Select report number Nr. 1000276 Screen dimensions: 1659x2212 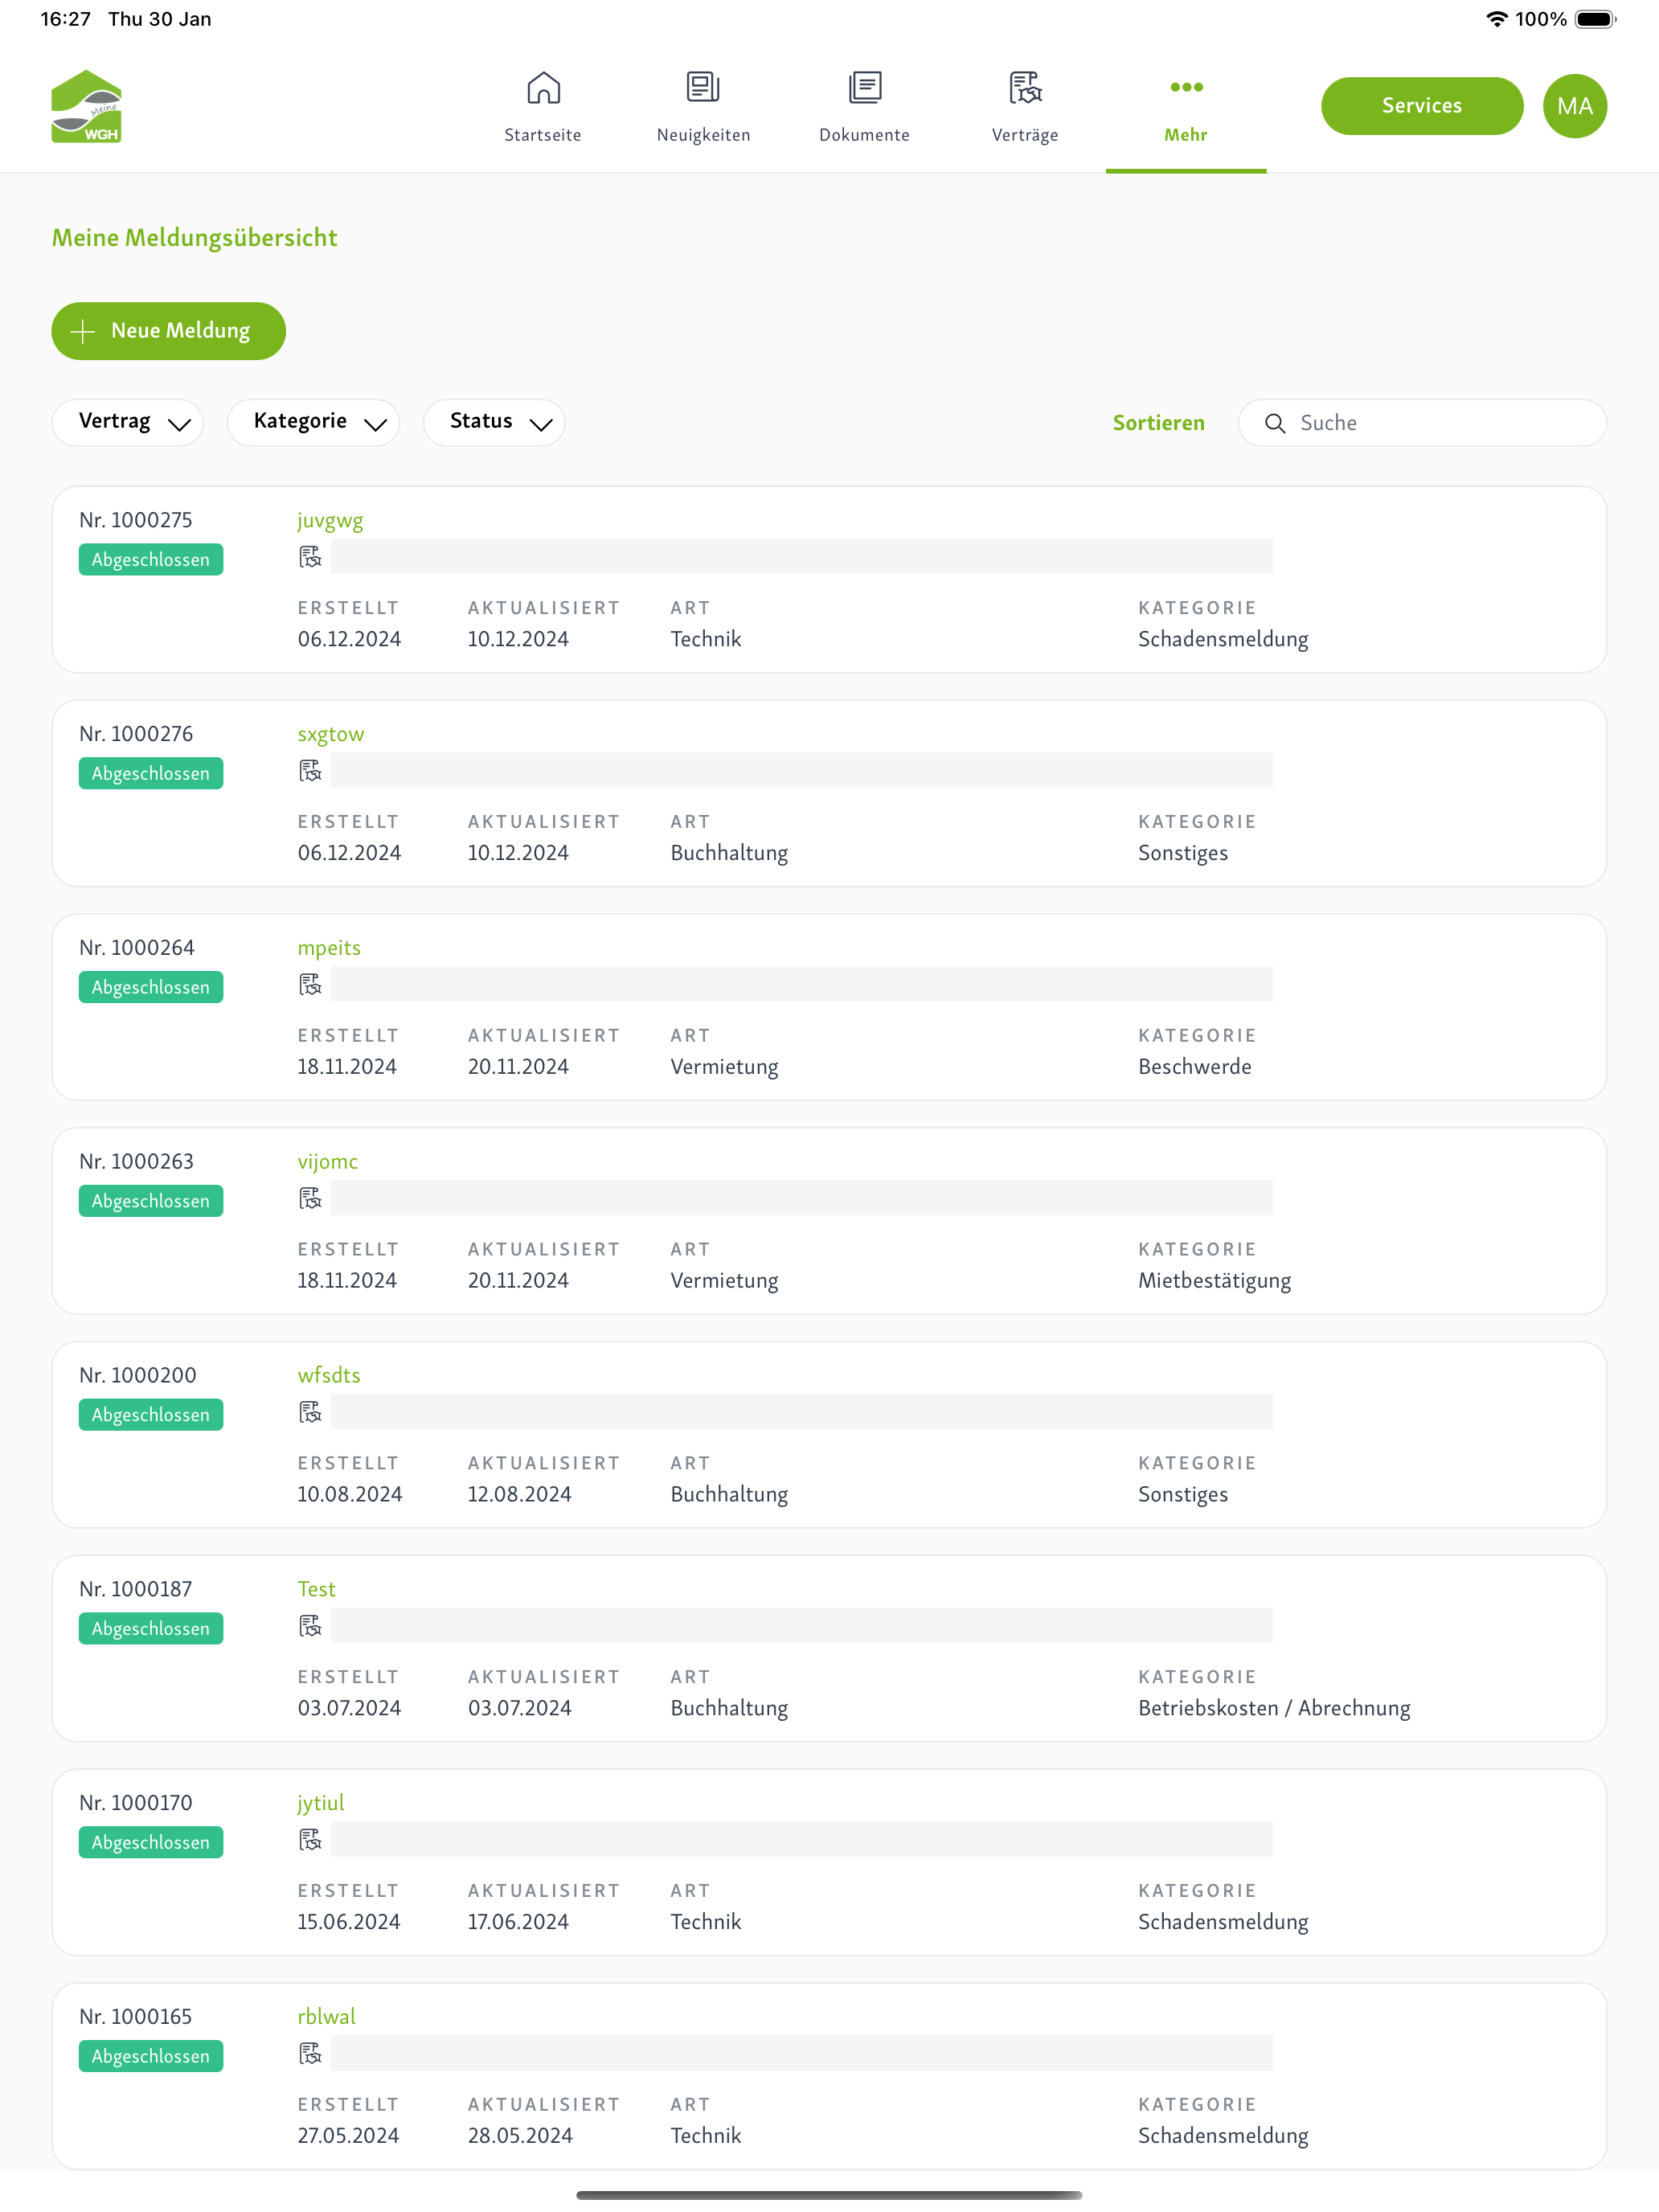pos(136,734)
